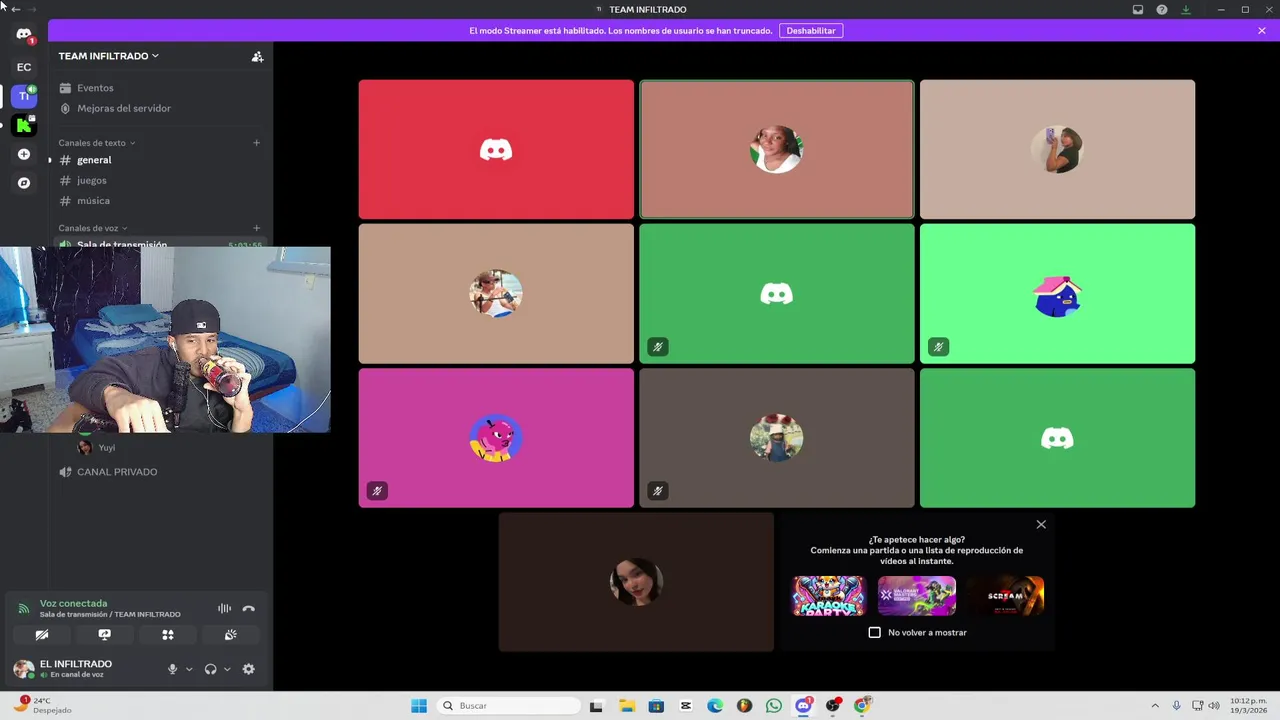Select the magenta participant tile with pink avatar
Viewport: 1280px width, 720px height.
pos(496,438)
